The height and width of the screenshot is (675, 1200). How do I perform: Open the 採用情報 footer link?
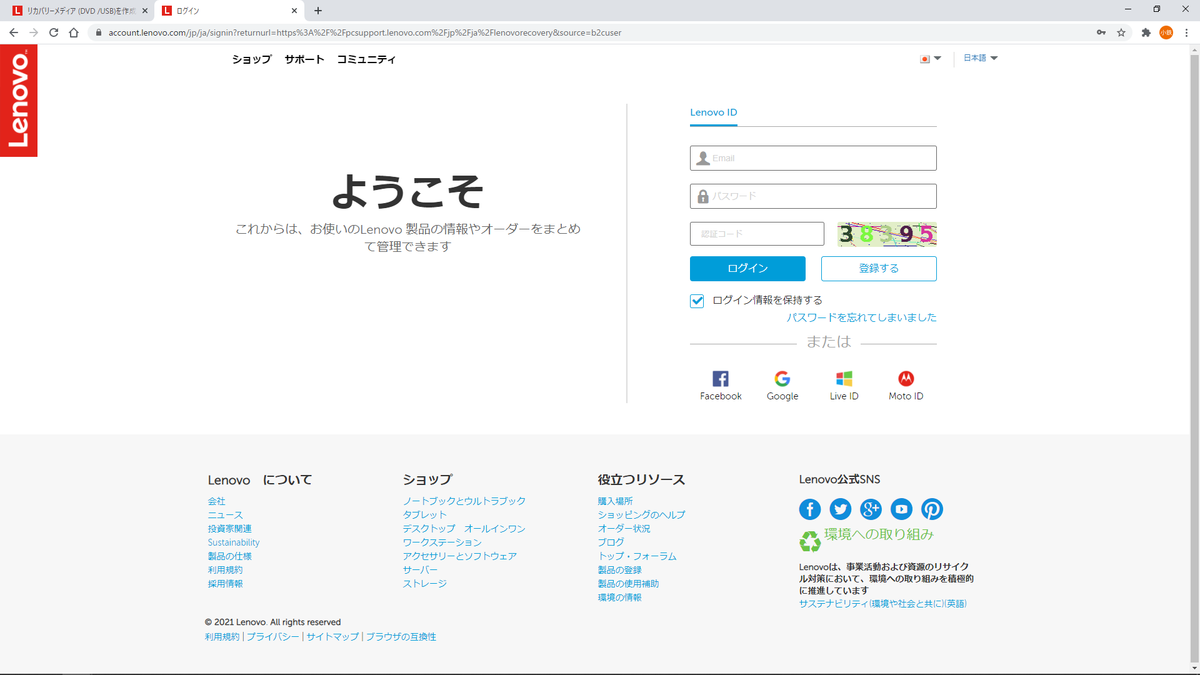[225, 583]
